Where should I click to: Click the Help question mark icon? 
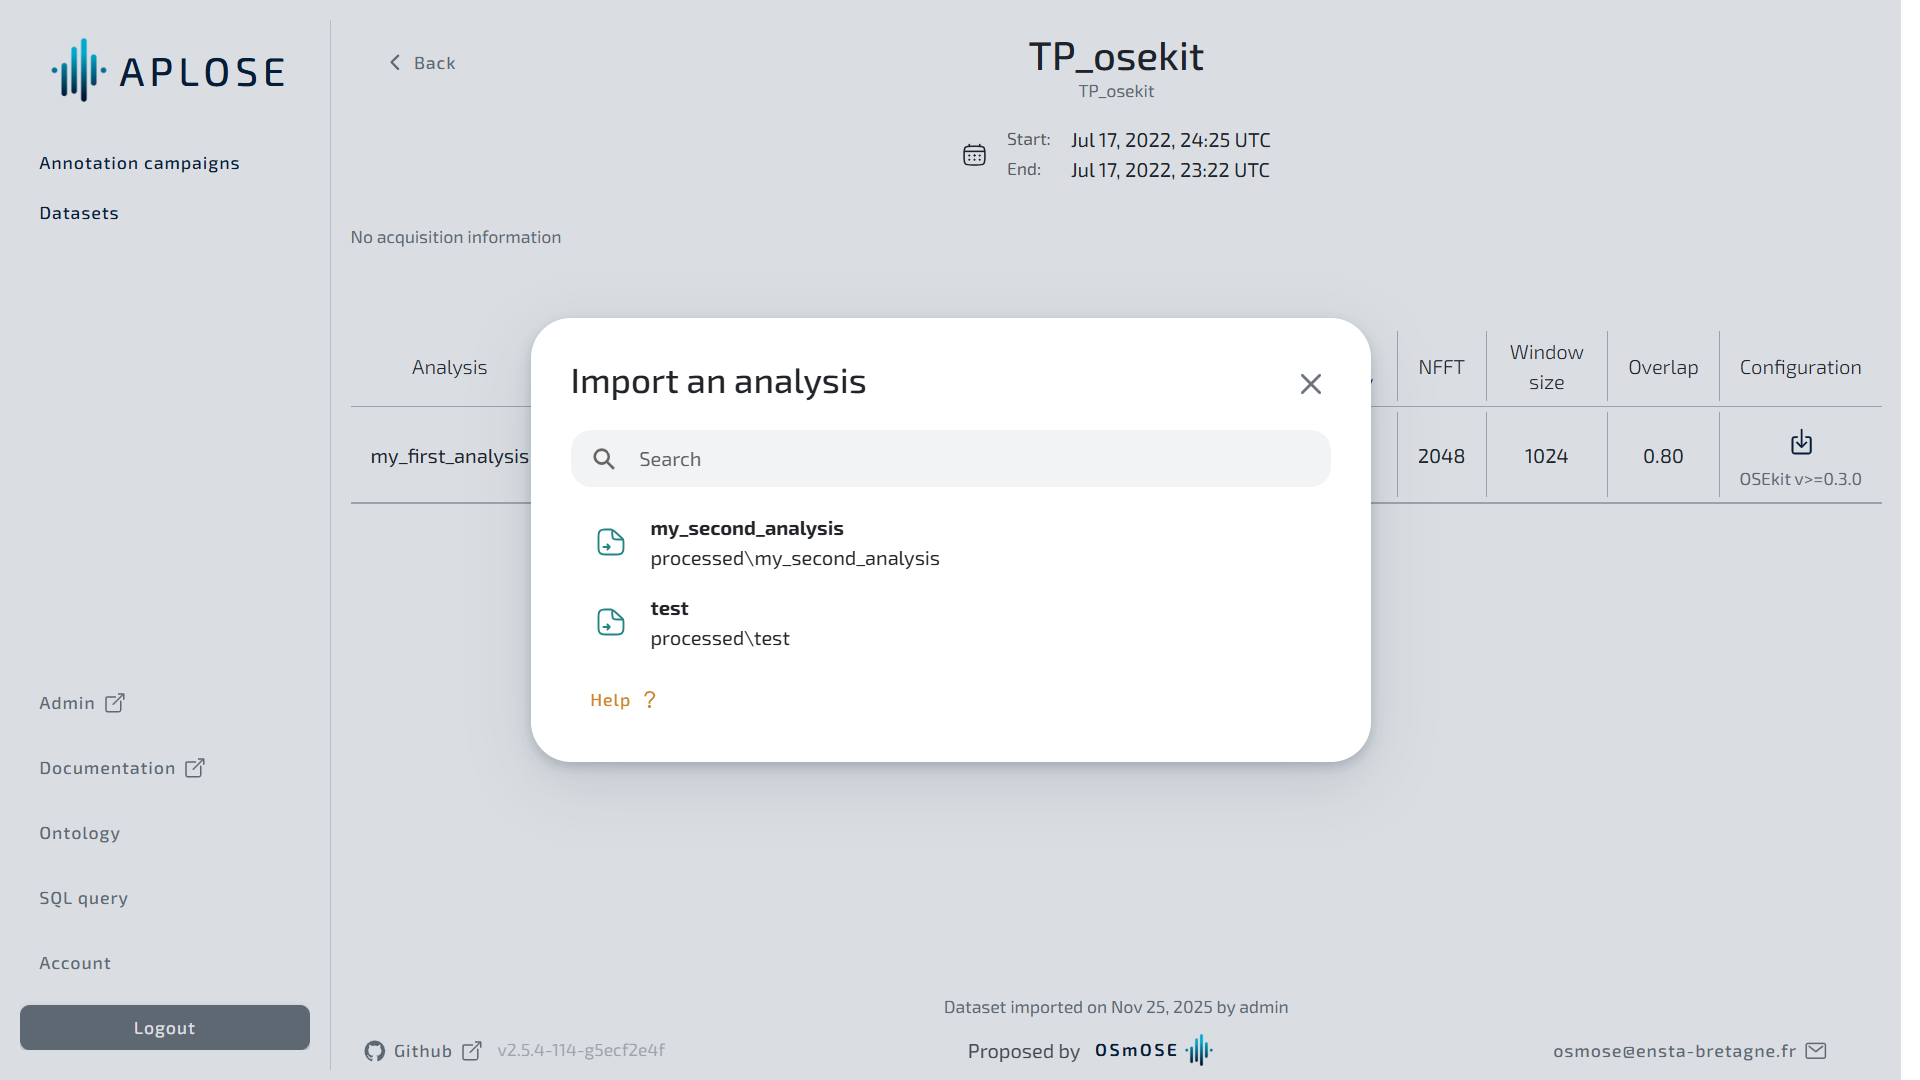click(x=650, y=700)
